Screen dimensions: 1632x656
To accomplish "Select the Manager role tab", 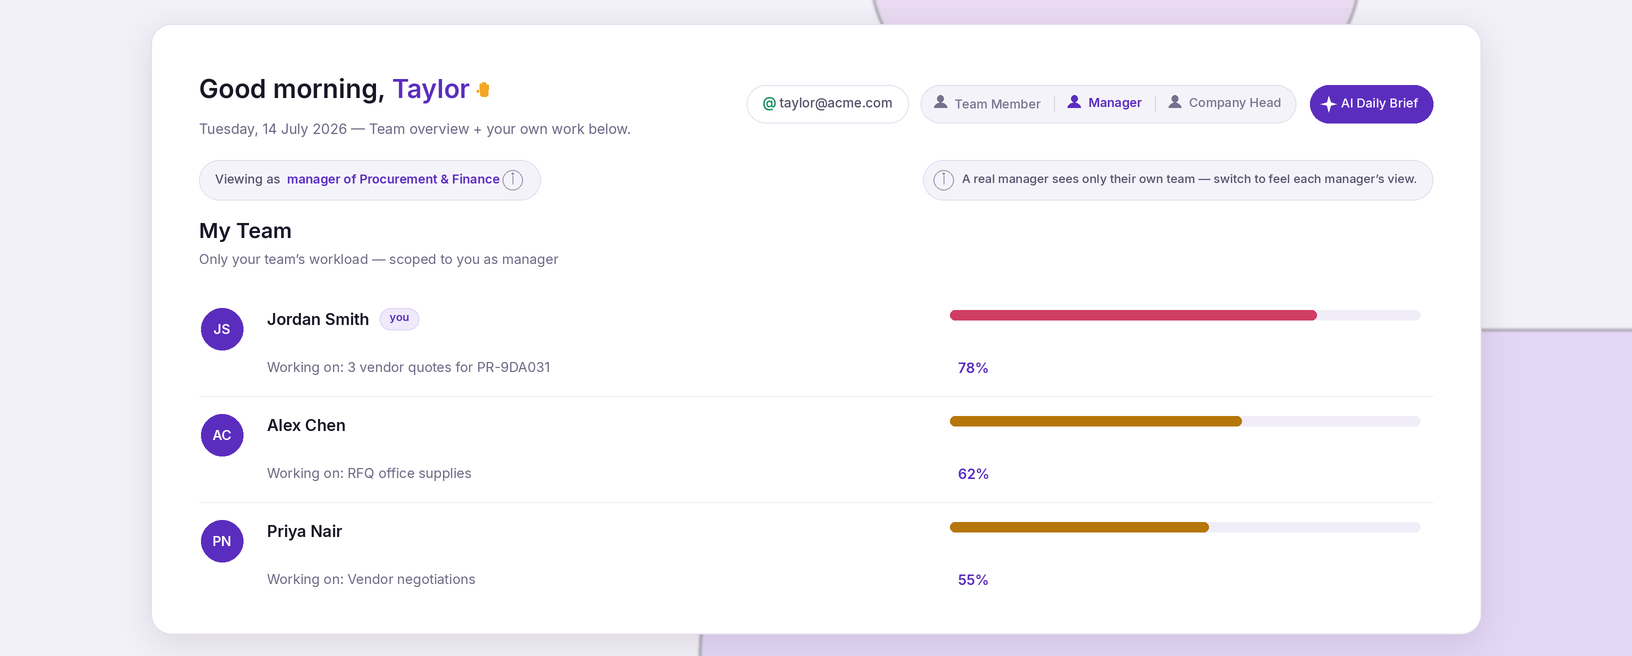I will 1105,103.
